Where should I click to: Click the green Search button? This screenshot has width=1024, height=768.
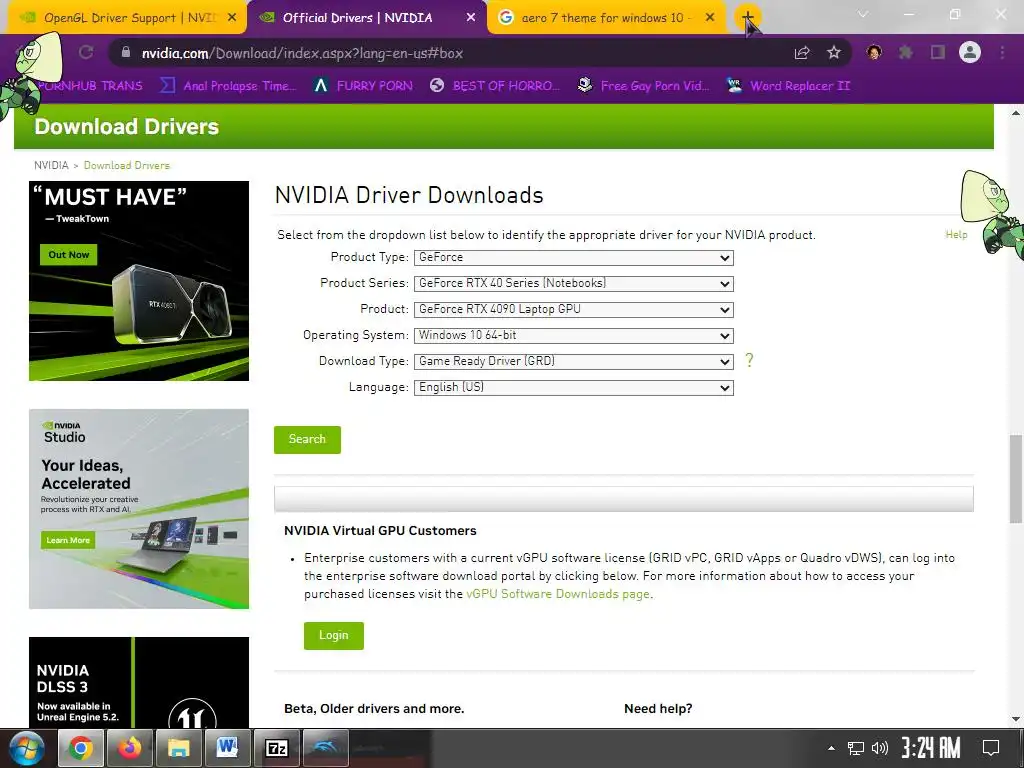click(307, 440)
